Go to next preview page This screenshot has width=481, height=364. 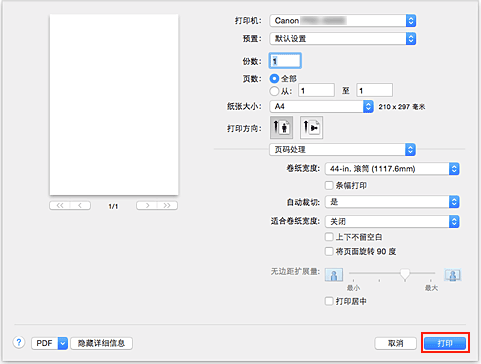[x=147, y=205]
